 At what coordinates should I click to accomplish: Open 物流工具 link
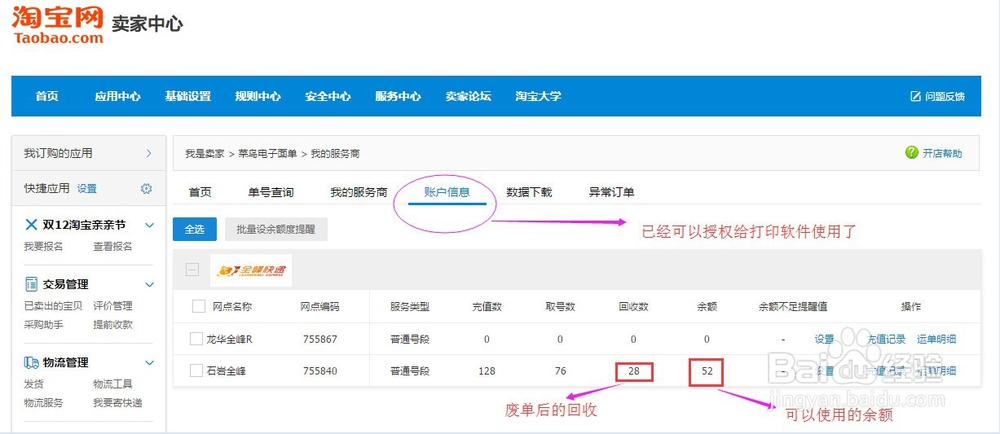[x=113, y=384]
